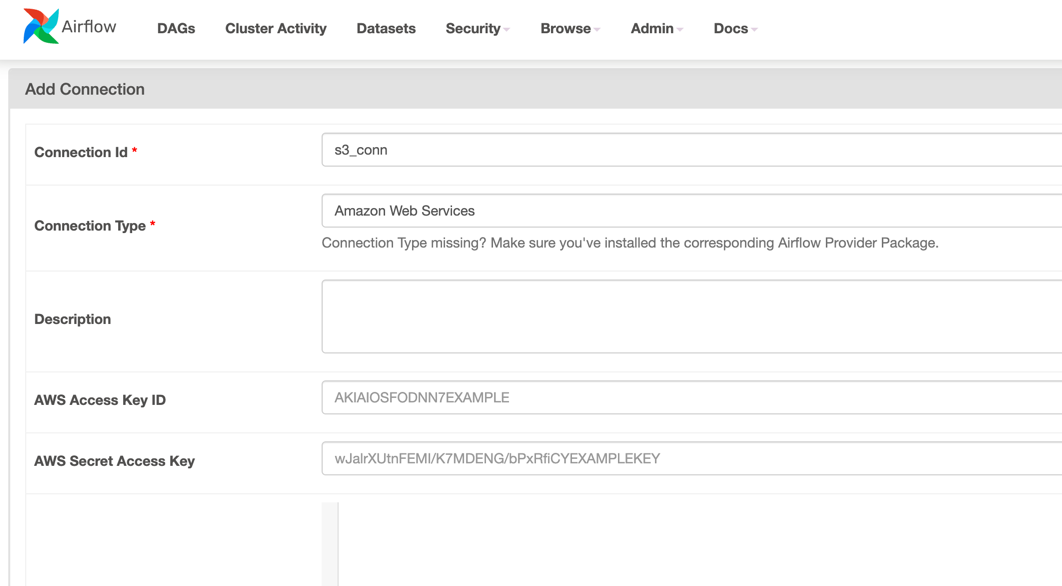Screen dimensions: 1062x586
Task: Click the AWS Access Key ID field
Action: coord(692,398)
